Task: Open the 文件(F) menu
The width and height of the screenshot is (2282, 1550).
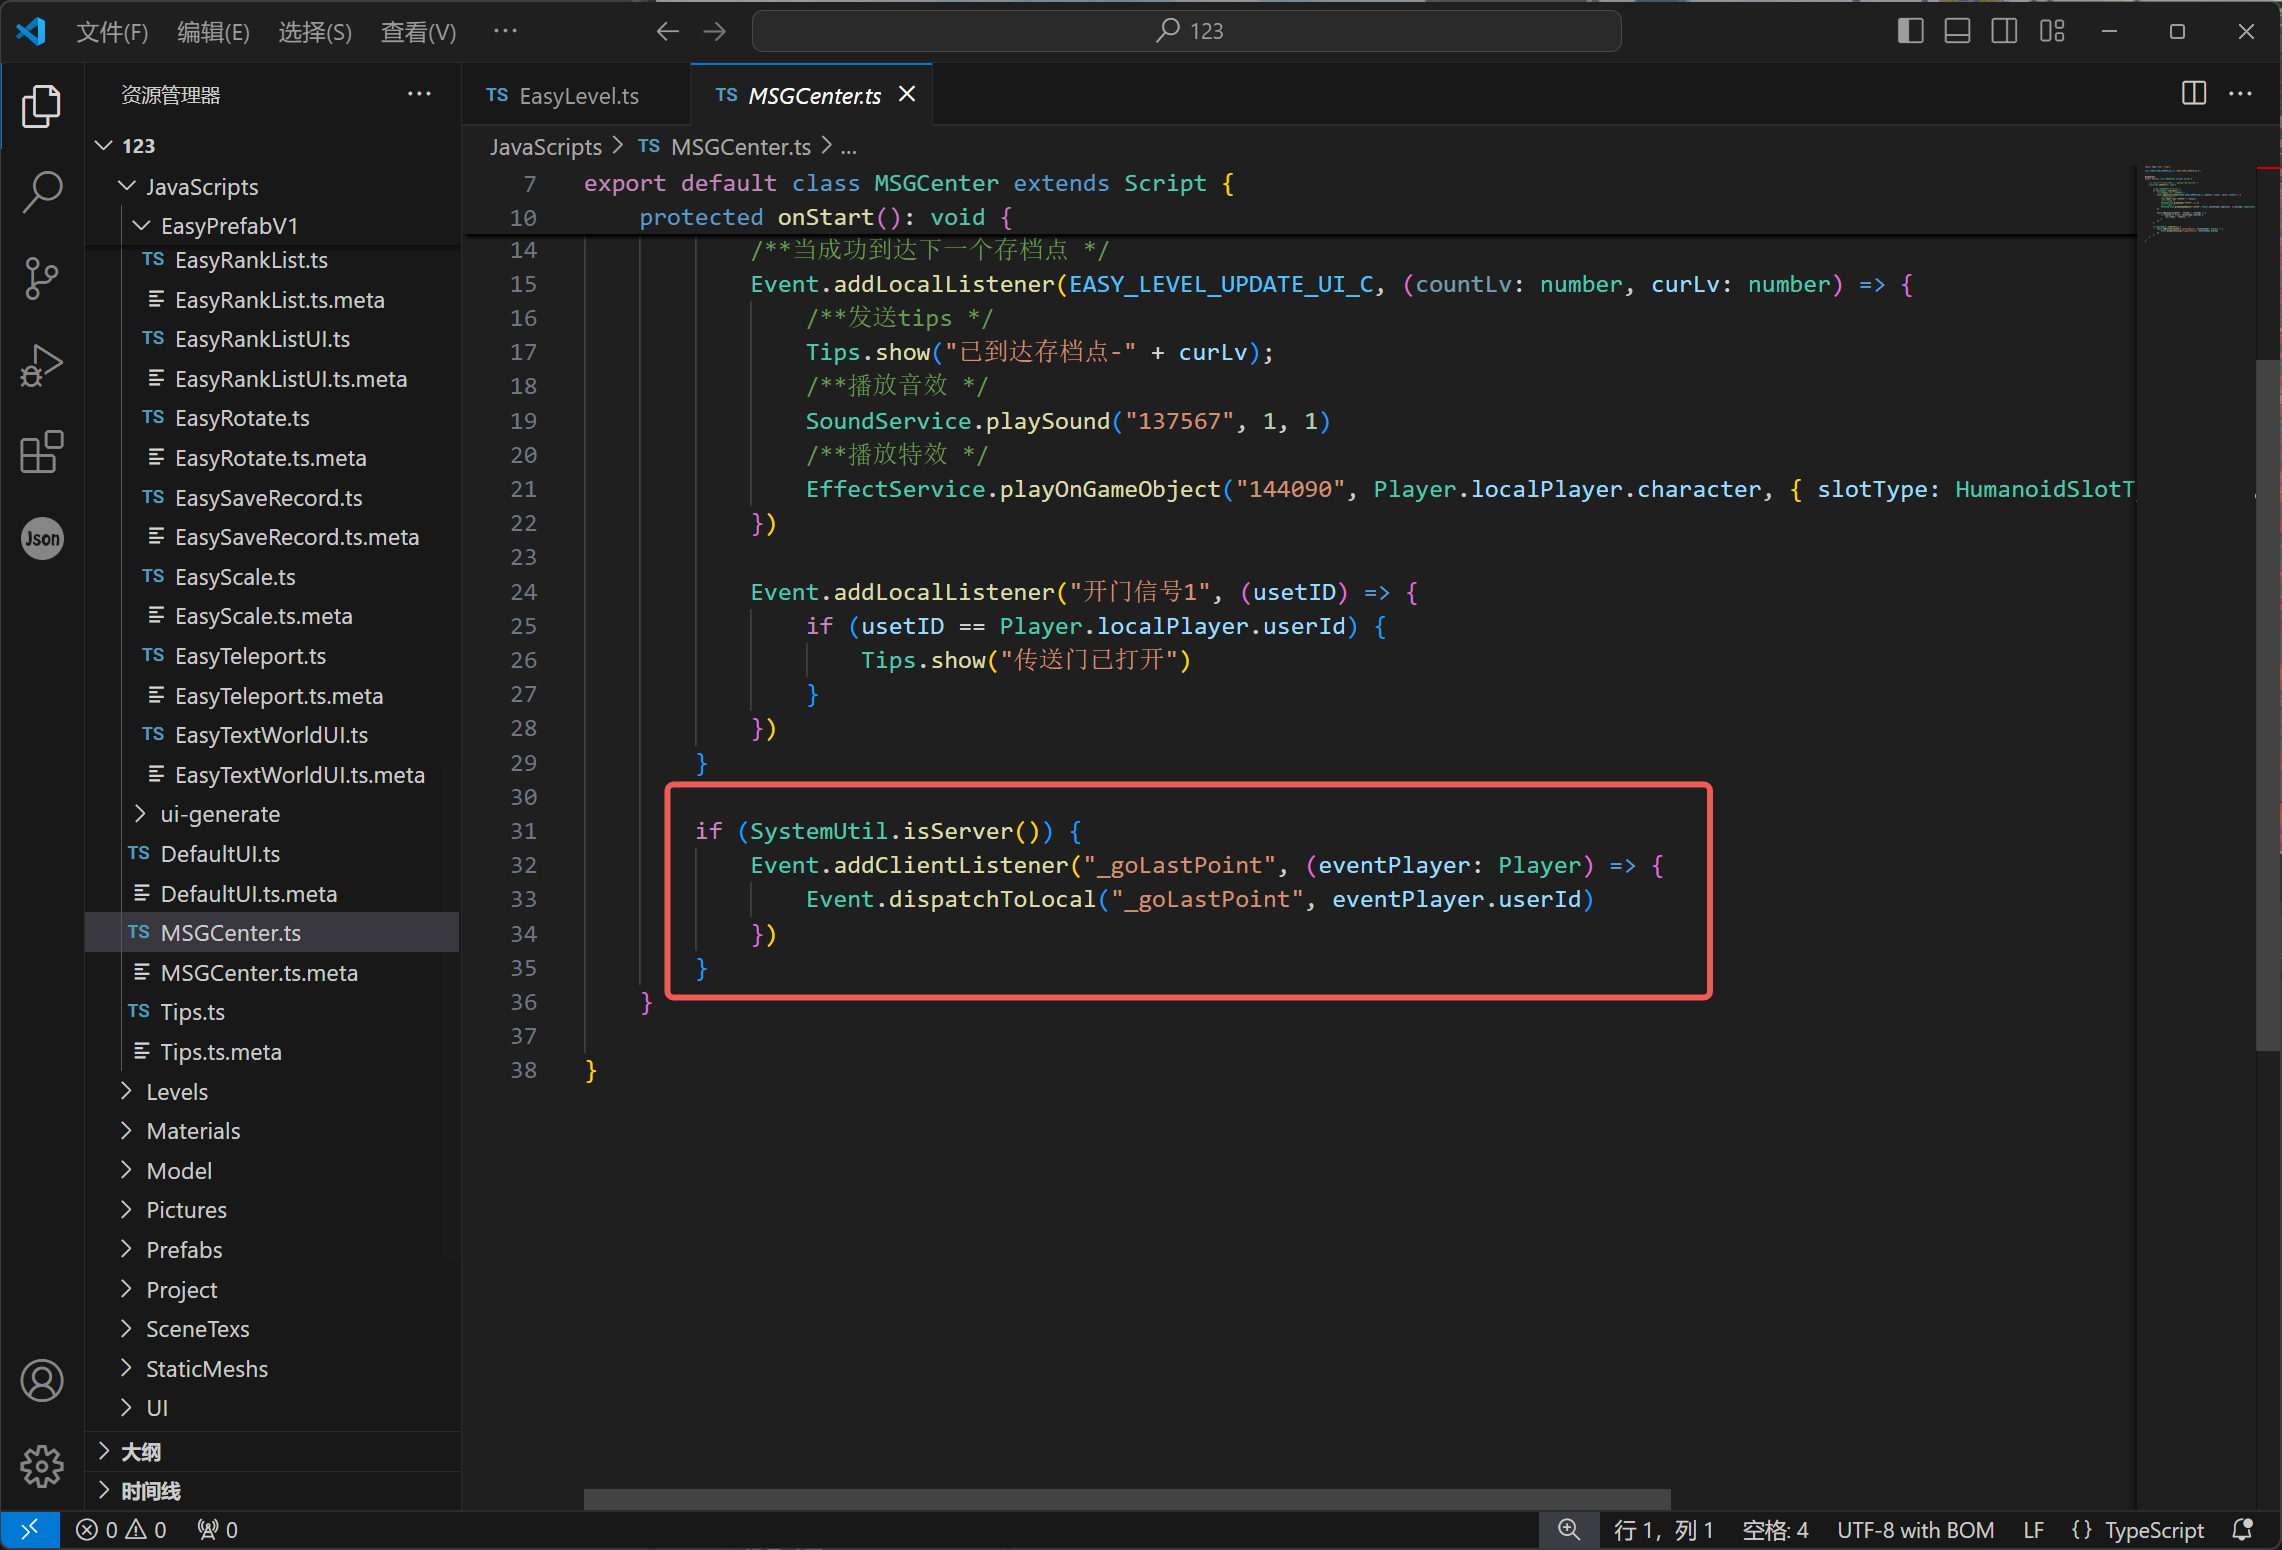Action: pyautogui.click(x=112, y=32)
